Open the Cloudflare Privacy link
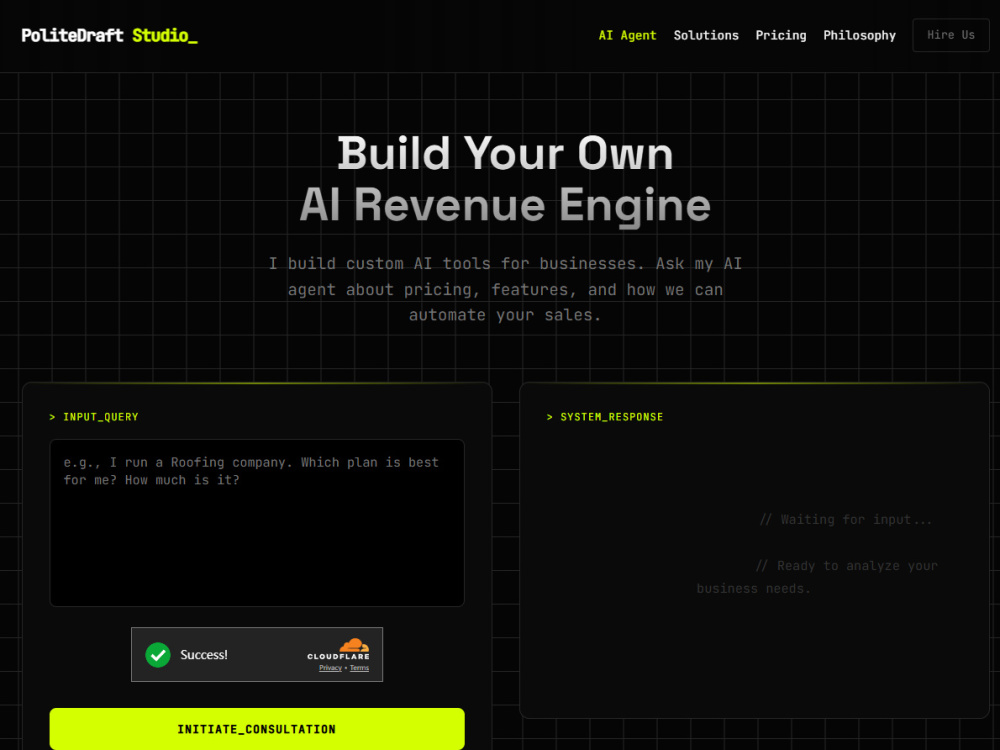 330,668
